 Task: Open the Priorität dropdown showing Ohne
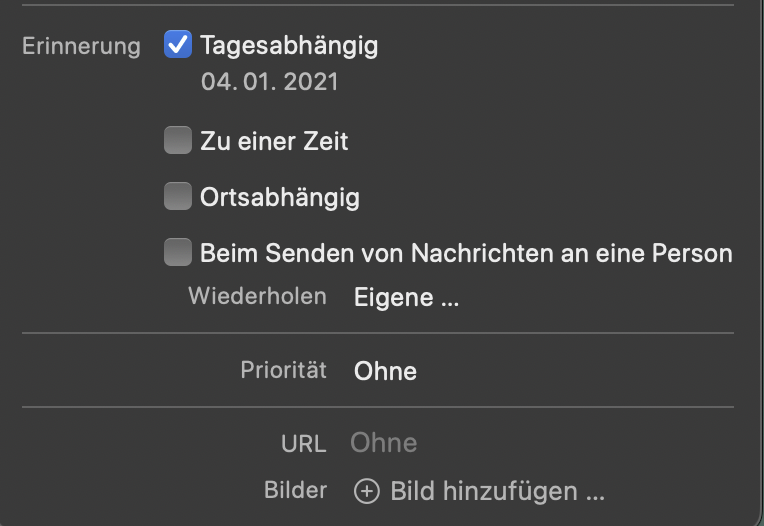tap(385, 371)
